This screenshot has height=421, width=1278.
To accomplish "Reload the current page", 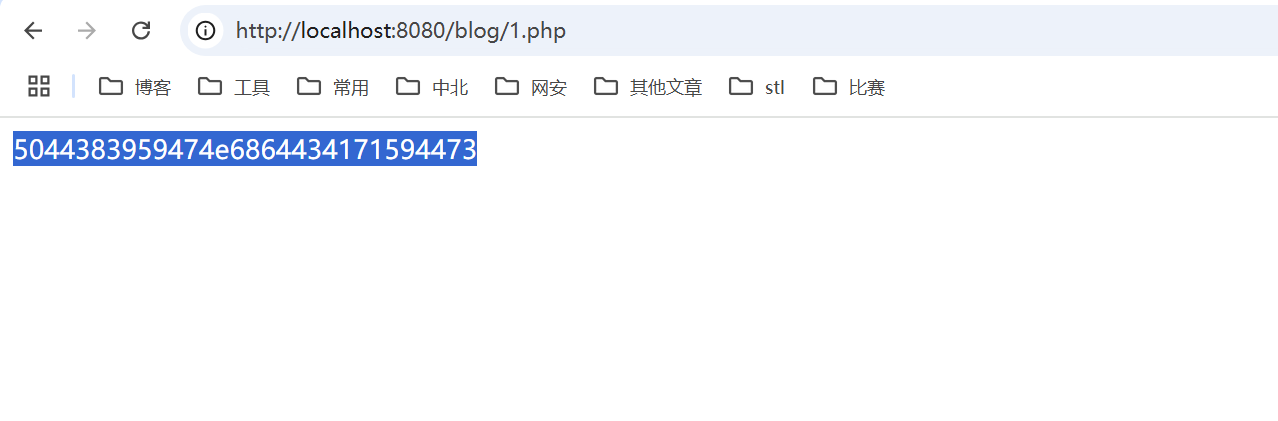I will 141,30.
